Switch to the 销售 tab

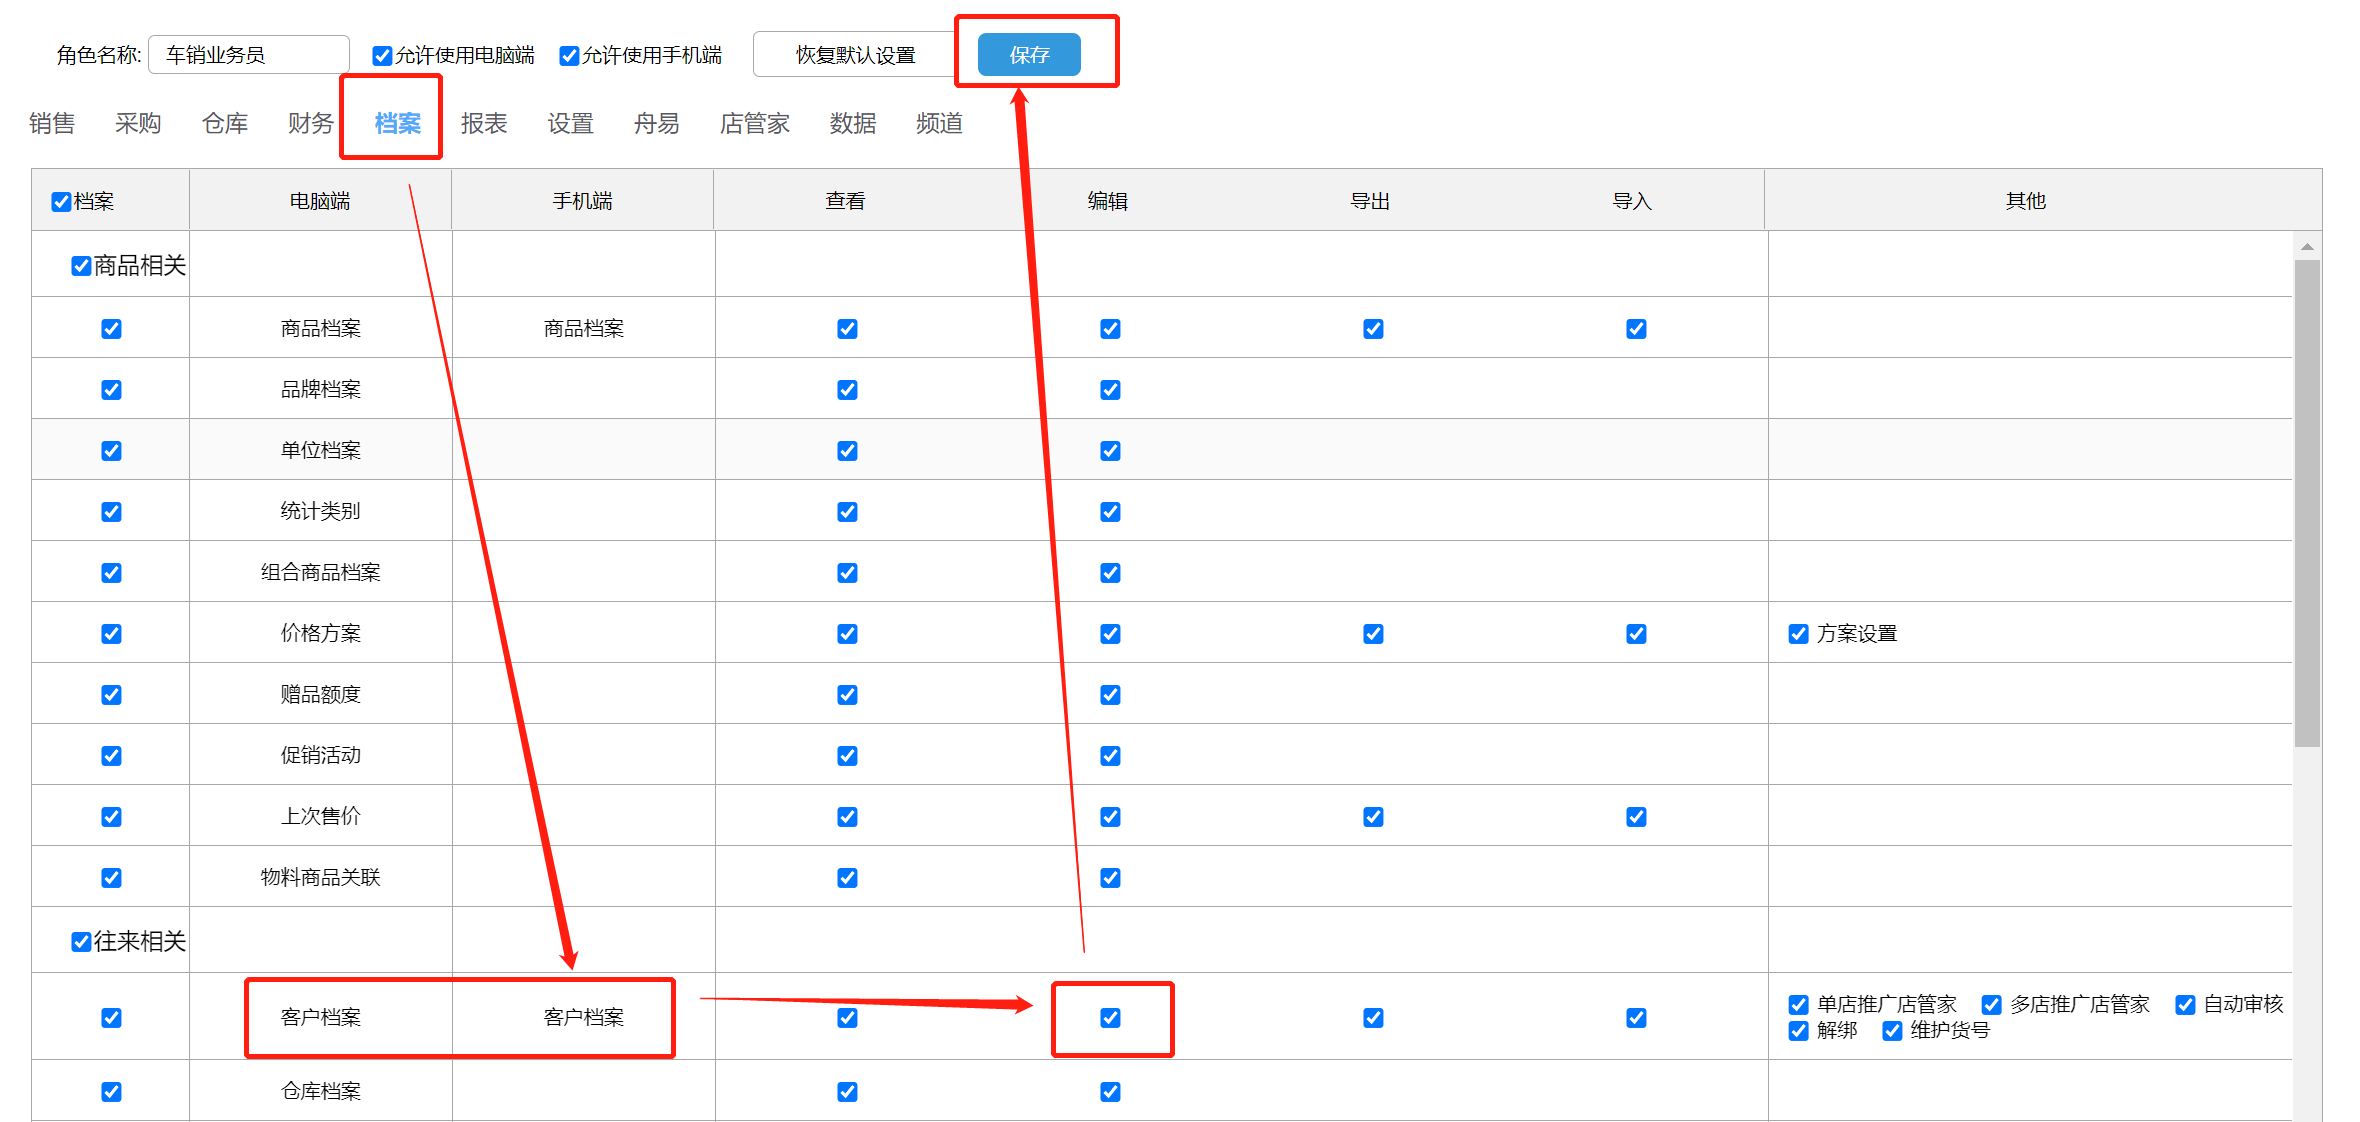coord(52,123)
